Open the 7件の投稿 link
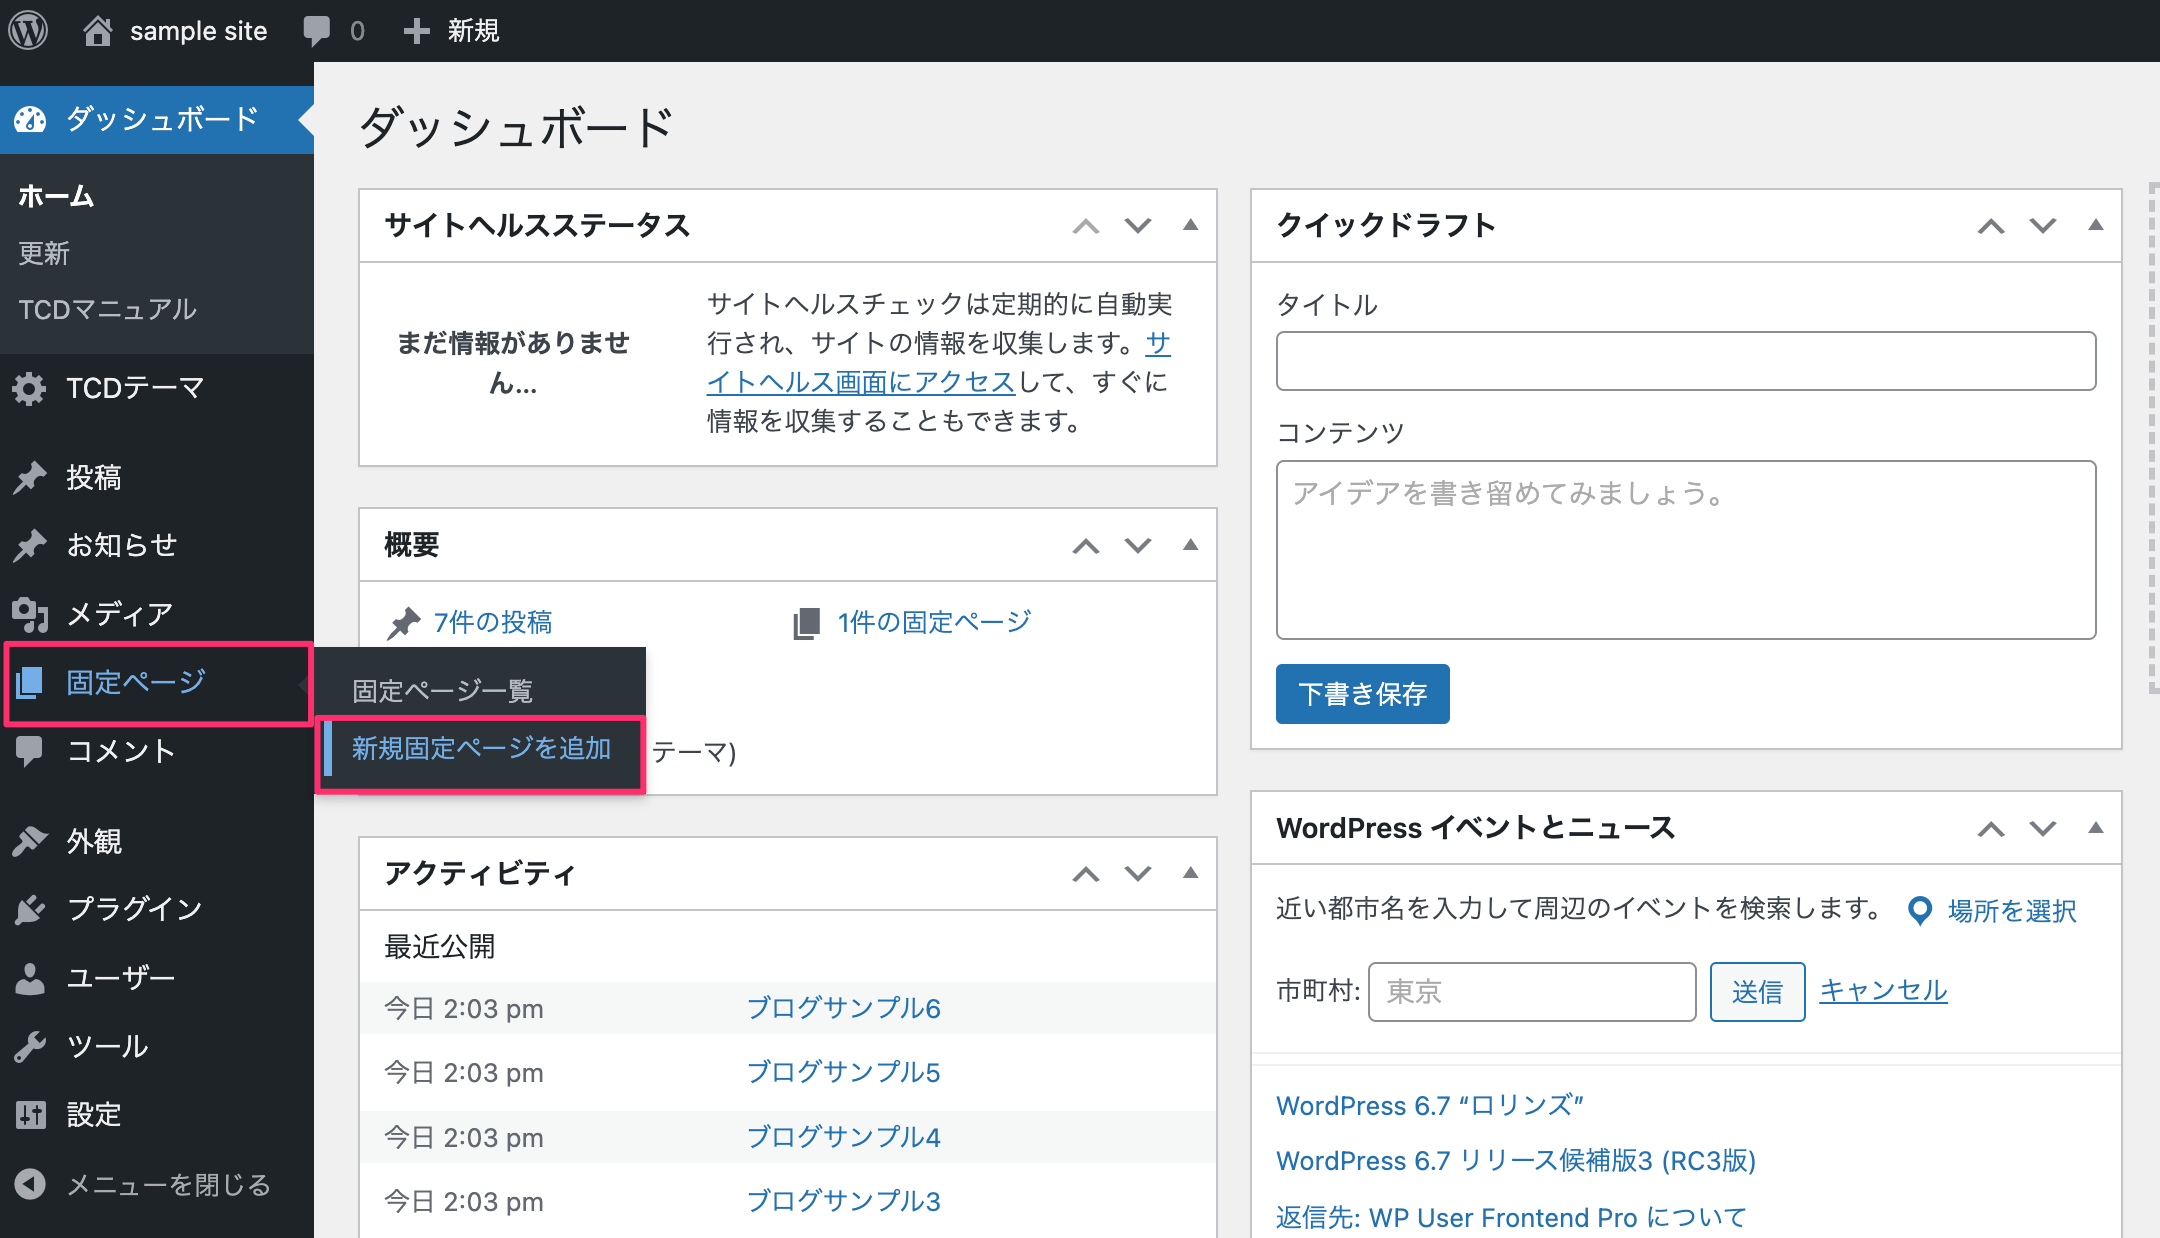2160x1238 pixels. 492,622
